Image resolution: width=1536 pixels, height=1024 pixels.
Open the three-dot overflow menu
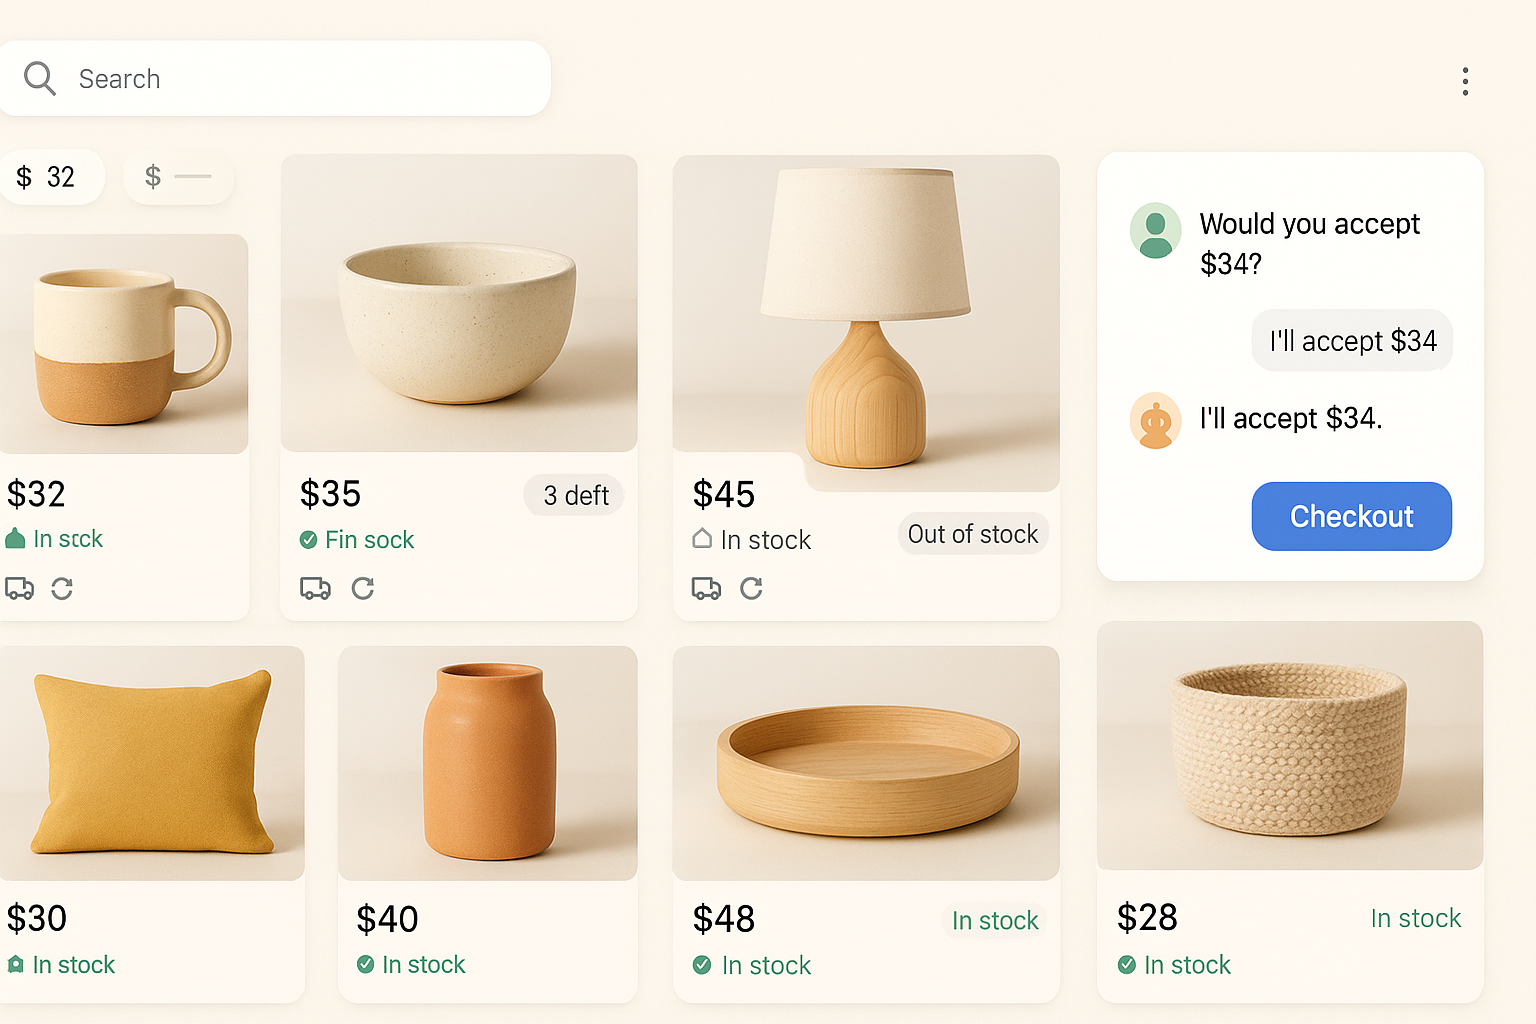coord(1465,81)
